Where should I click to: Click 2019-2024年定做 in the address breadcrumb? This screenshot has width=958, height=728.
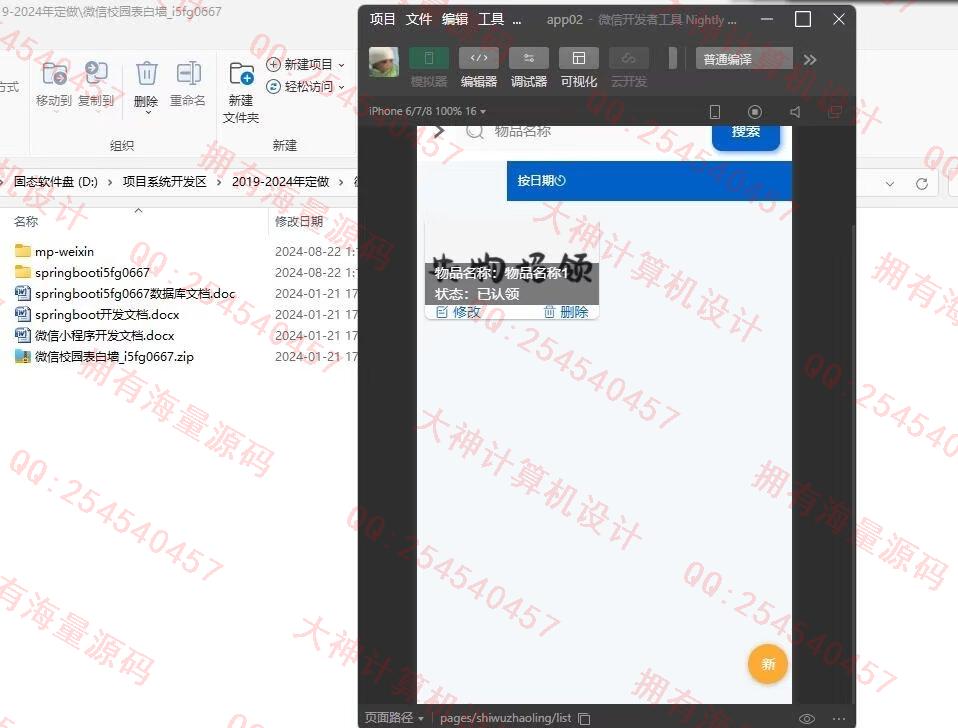click(280, 181)
